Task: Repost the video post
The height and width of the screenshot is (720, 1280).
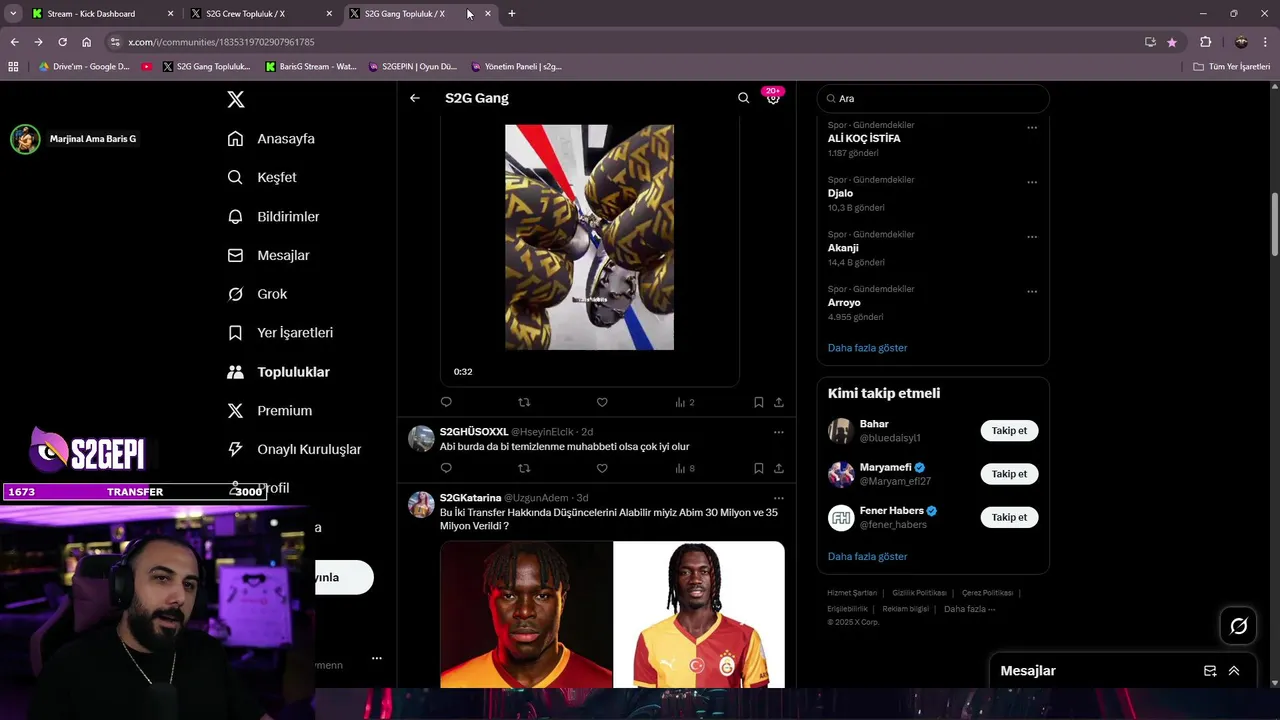Action: pyautogui.click(x=524, y=402)
